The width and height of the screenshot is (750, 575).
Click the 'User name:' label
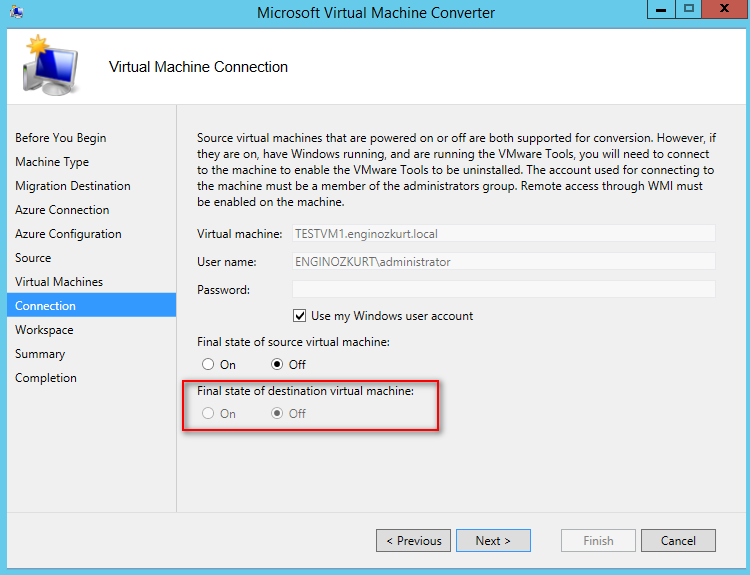[x=227, y=262]
